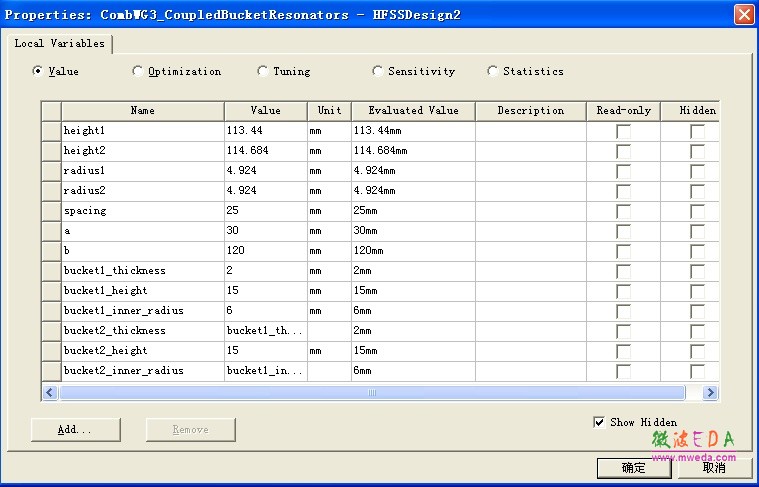Select the Value radio button
Screen dimensions: 759x487
pos(38,71)
